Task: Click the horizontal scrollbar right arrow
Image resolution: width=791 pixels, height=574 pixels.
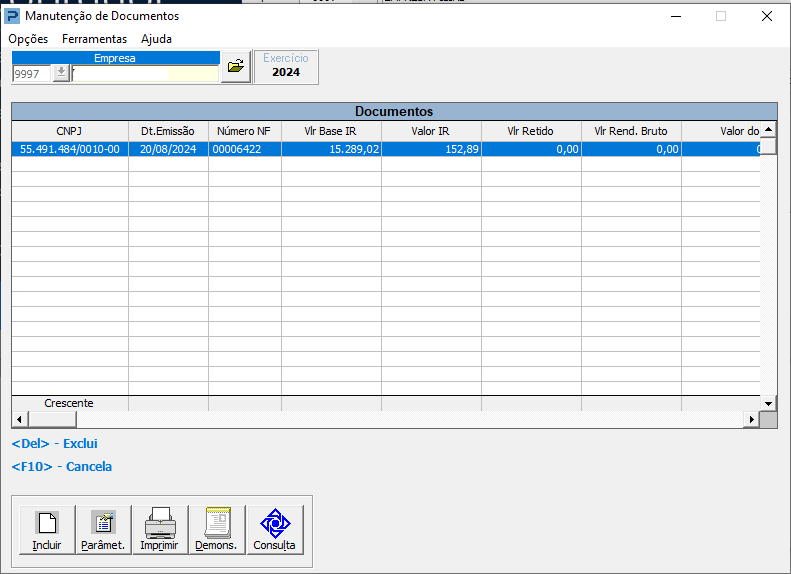Action: (752, 419)
